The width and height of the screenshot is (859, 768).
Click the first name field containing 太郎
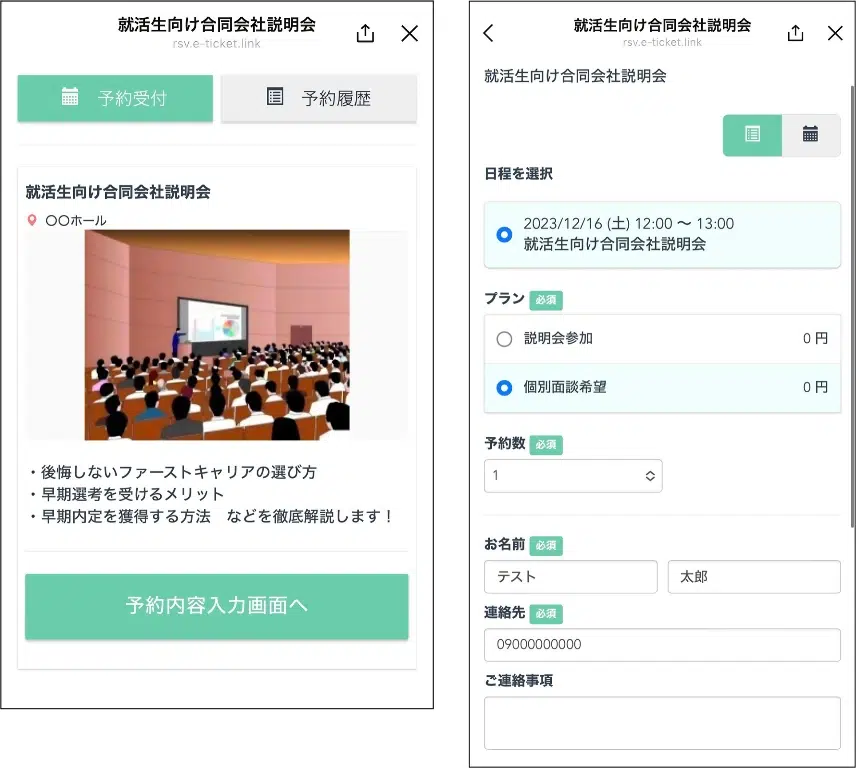click(x=754, y=577)
